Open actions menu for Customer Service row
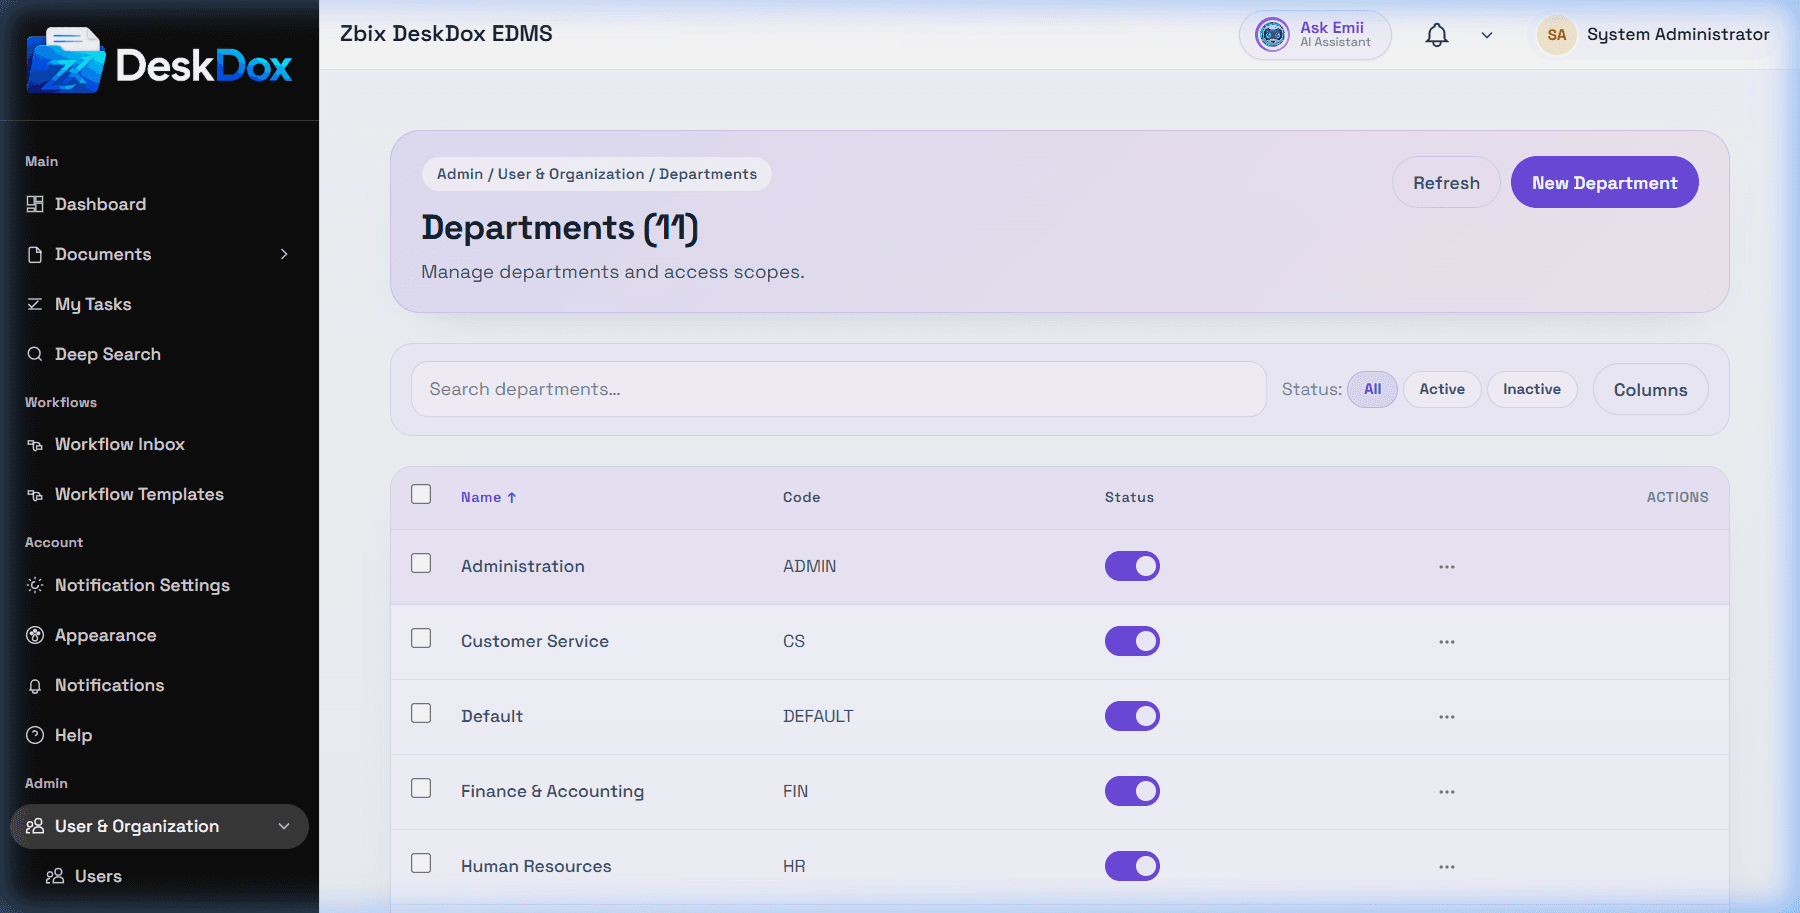Viewport: 1800px width, 913px height. 1447,642
